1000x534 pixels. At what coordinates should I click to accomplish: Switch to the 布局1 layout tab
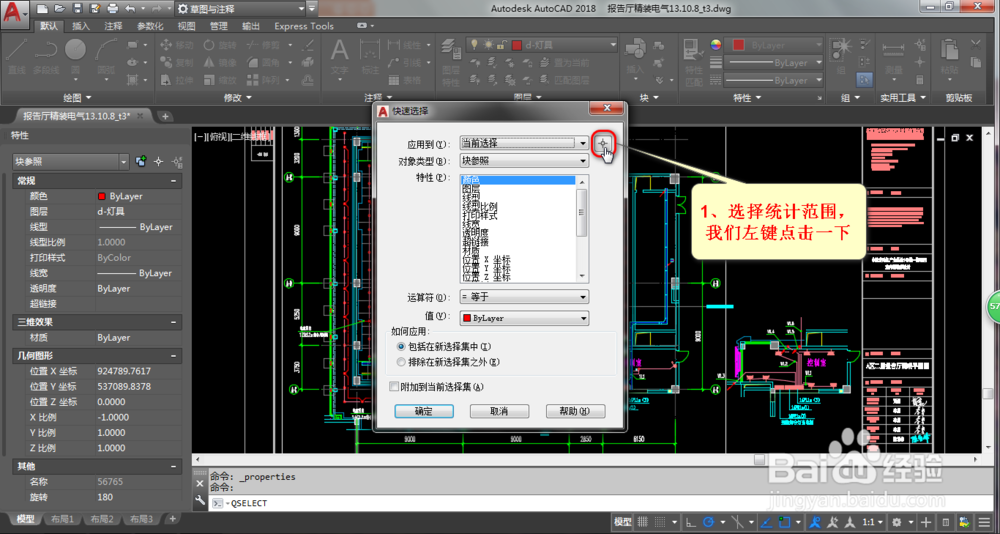62,519
